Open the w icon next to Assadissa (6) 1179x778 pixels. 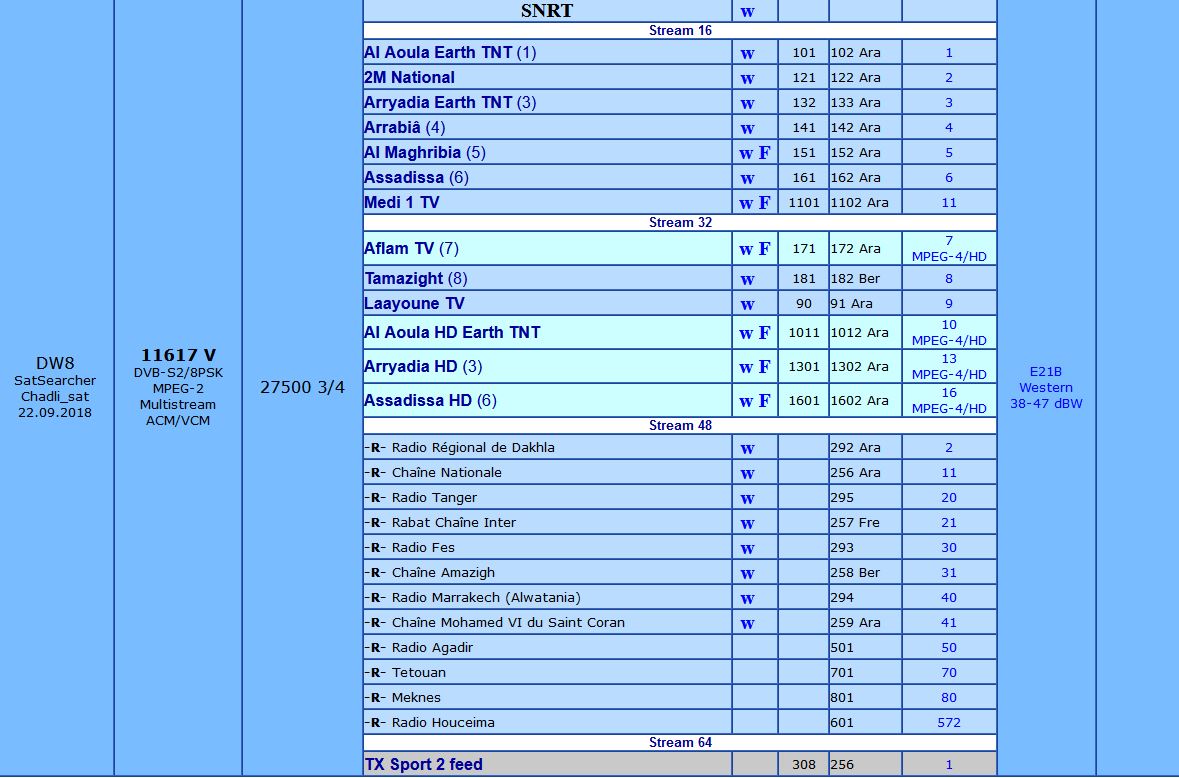747,179
